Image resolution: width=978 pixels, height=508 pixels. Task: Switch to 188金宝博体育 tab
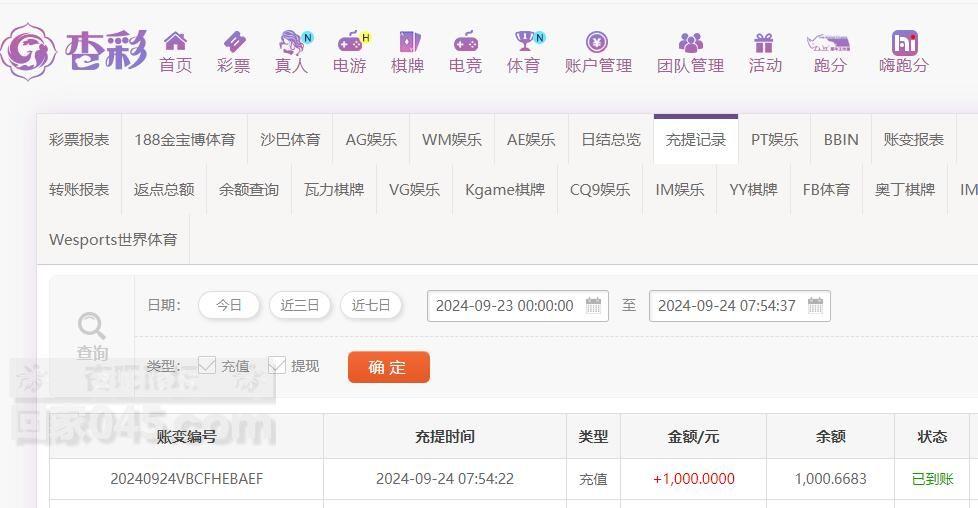(x=185, y=140)
